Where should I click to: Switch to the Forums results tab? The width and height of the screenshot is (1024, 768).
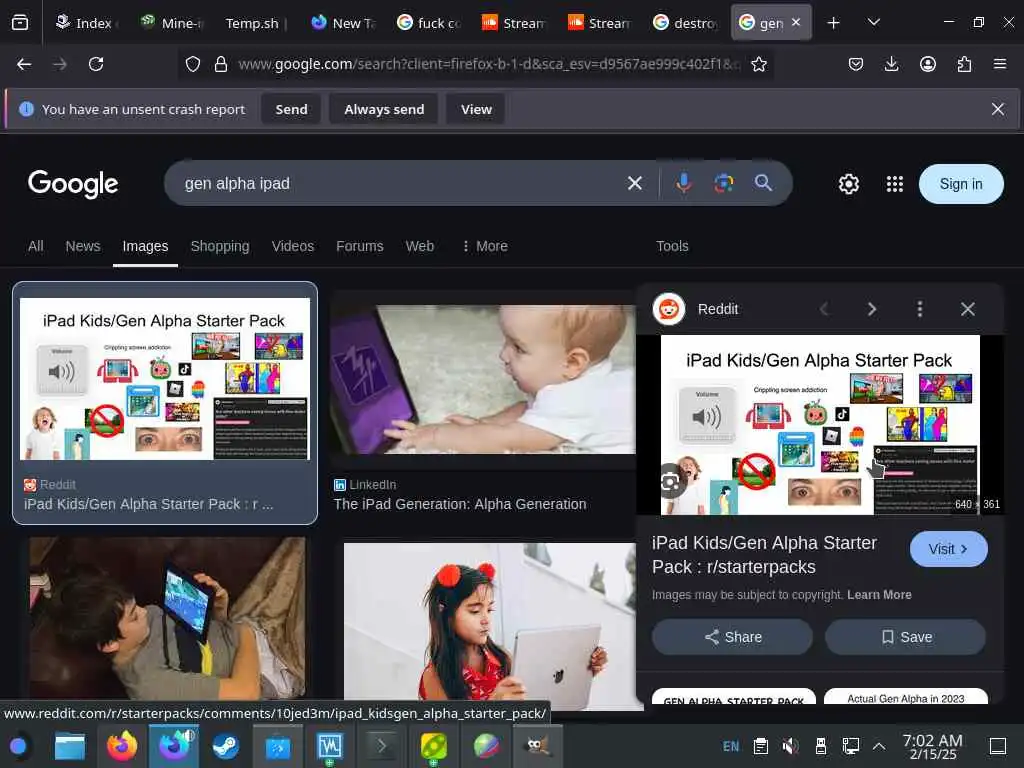(x=360, y=246)
